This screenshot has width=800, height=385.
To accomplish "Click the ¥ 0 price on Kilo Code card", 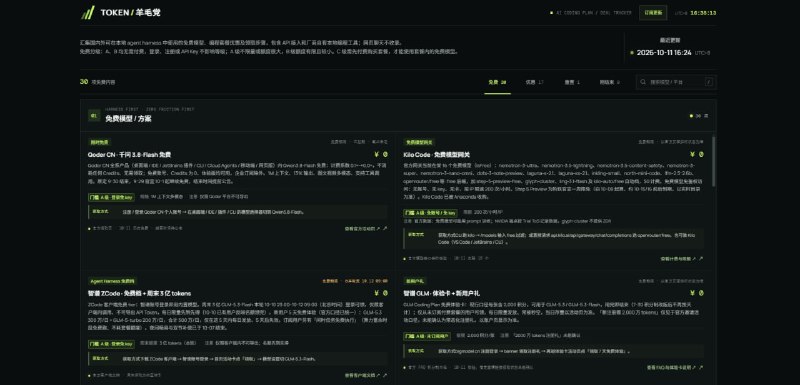I will pyautogui.click(x=696, y=155).
